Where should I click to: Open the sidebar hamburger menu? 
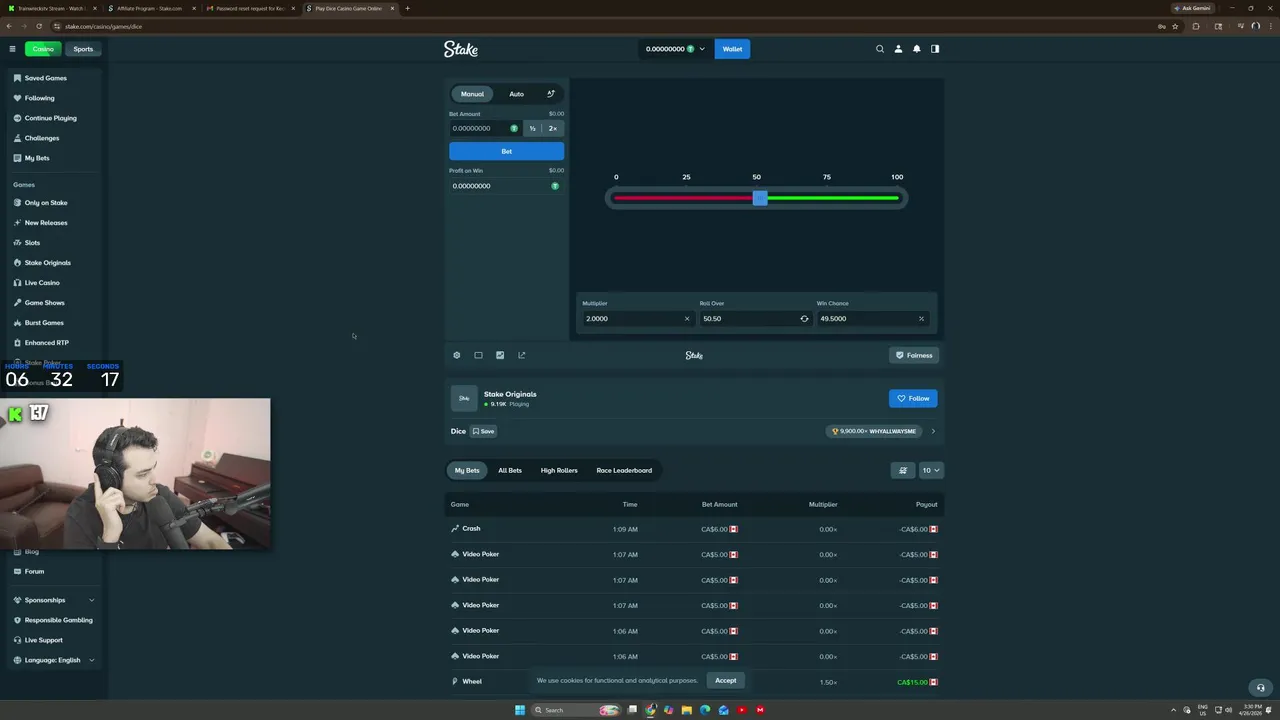[x=12, y=49]
